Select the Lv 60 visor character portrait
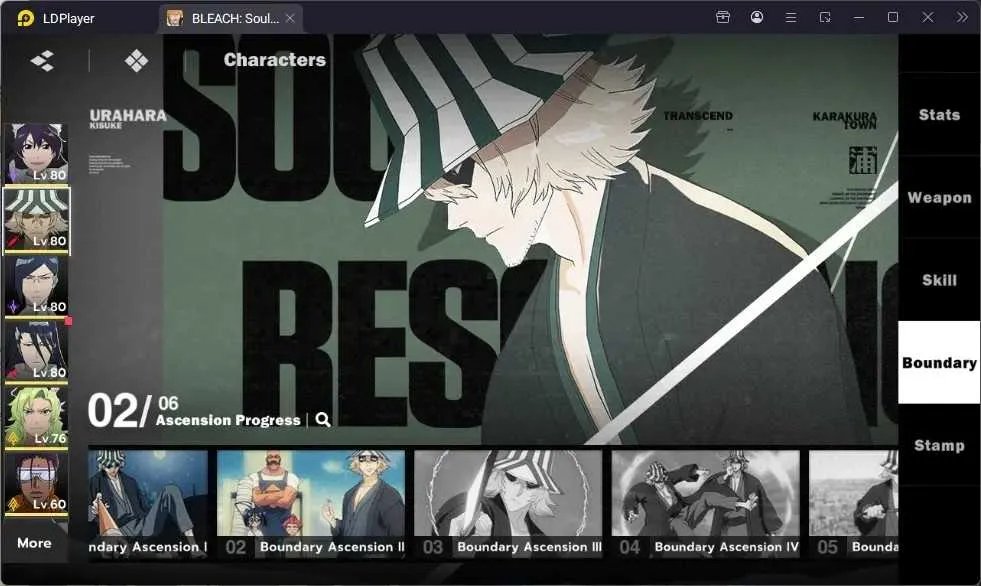Image resolution: width=981 pixels, height=586 pixels. click(x=36, y=483)
